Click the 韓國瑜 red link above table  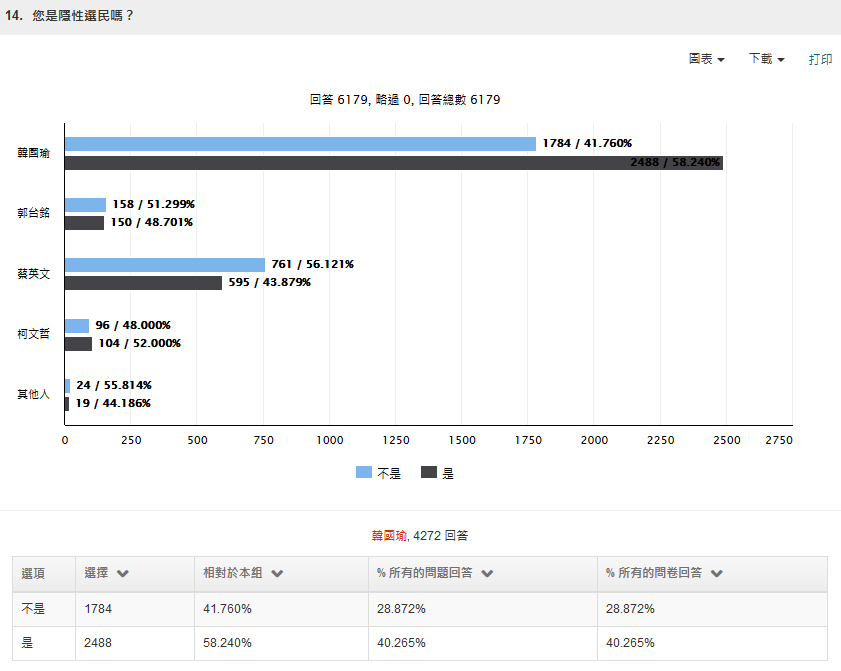click(389, 535)
